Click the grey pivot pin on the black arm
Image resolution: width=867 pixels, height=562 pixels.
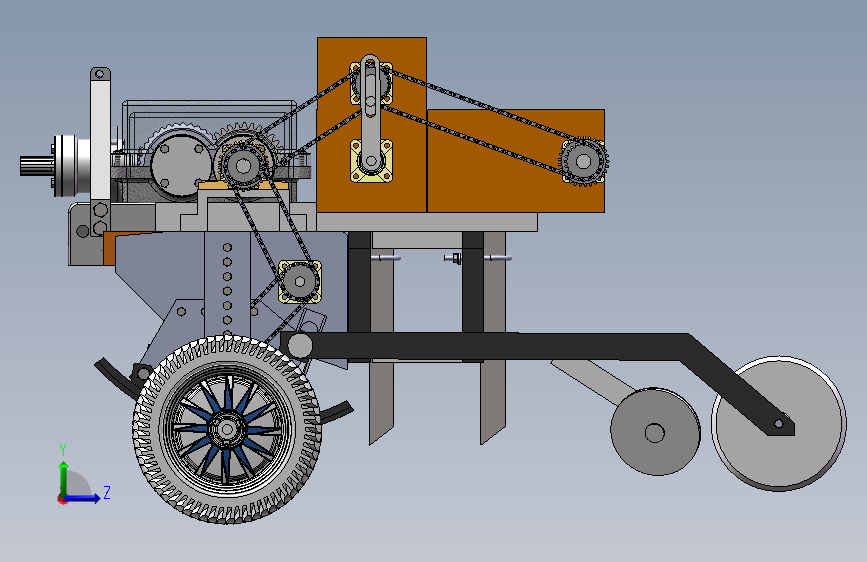pos(300,346)
